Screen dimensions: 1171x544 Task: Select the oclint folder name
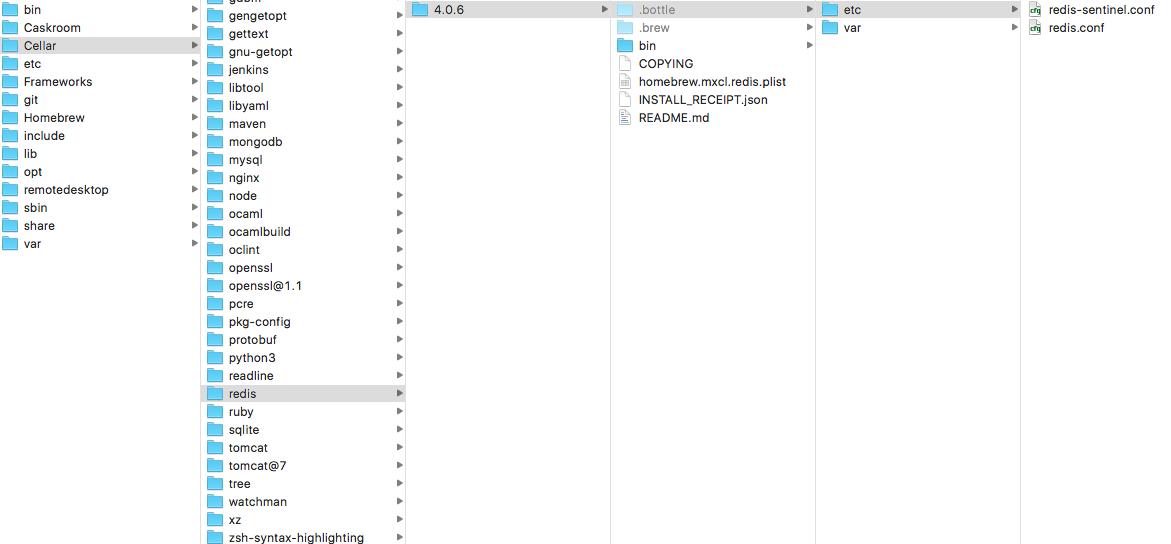[244, 250]
